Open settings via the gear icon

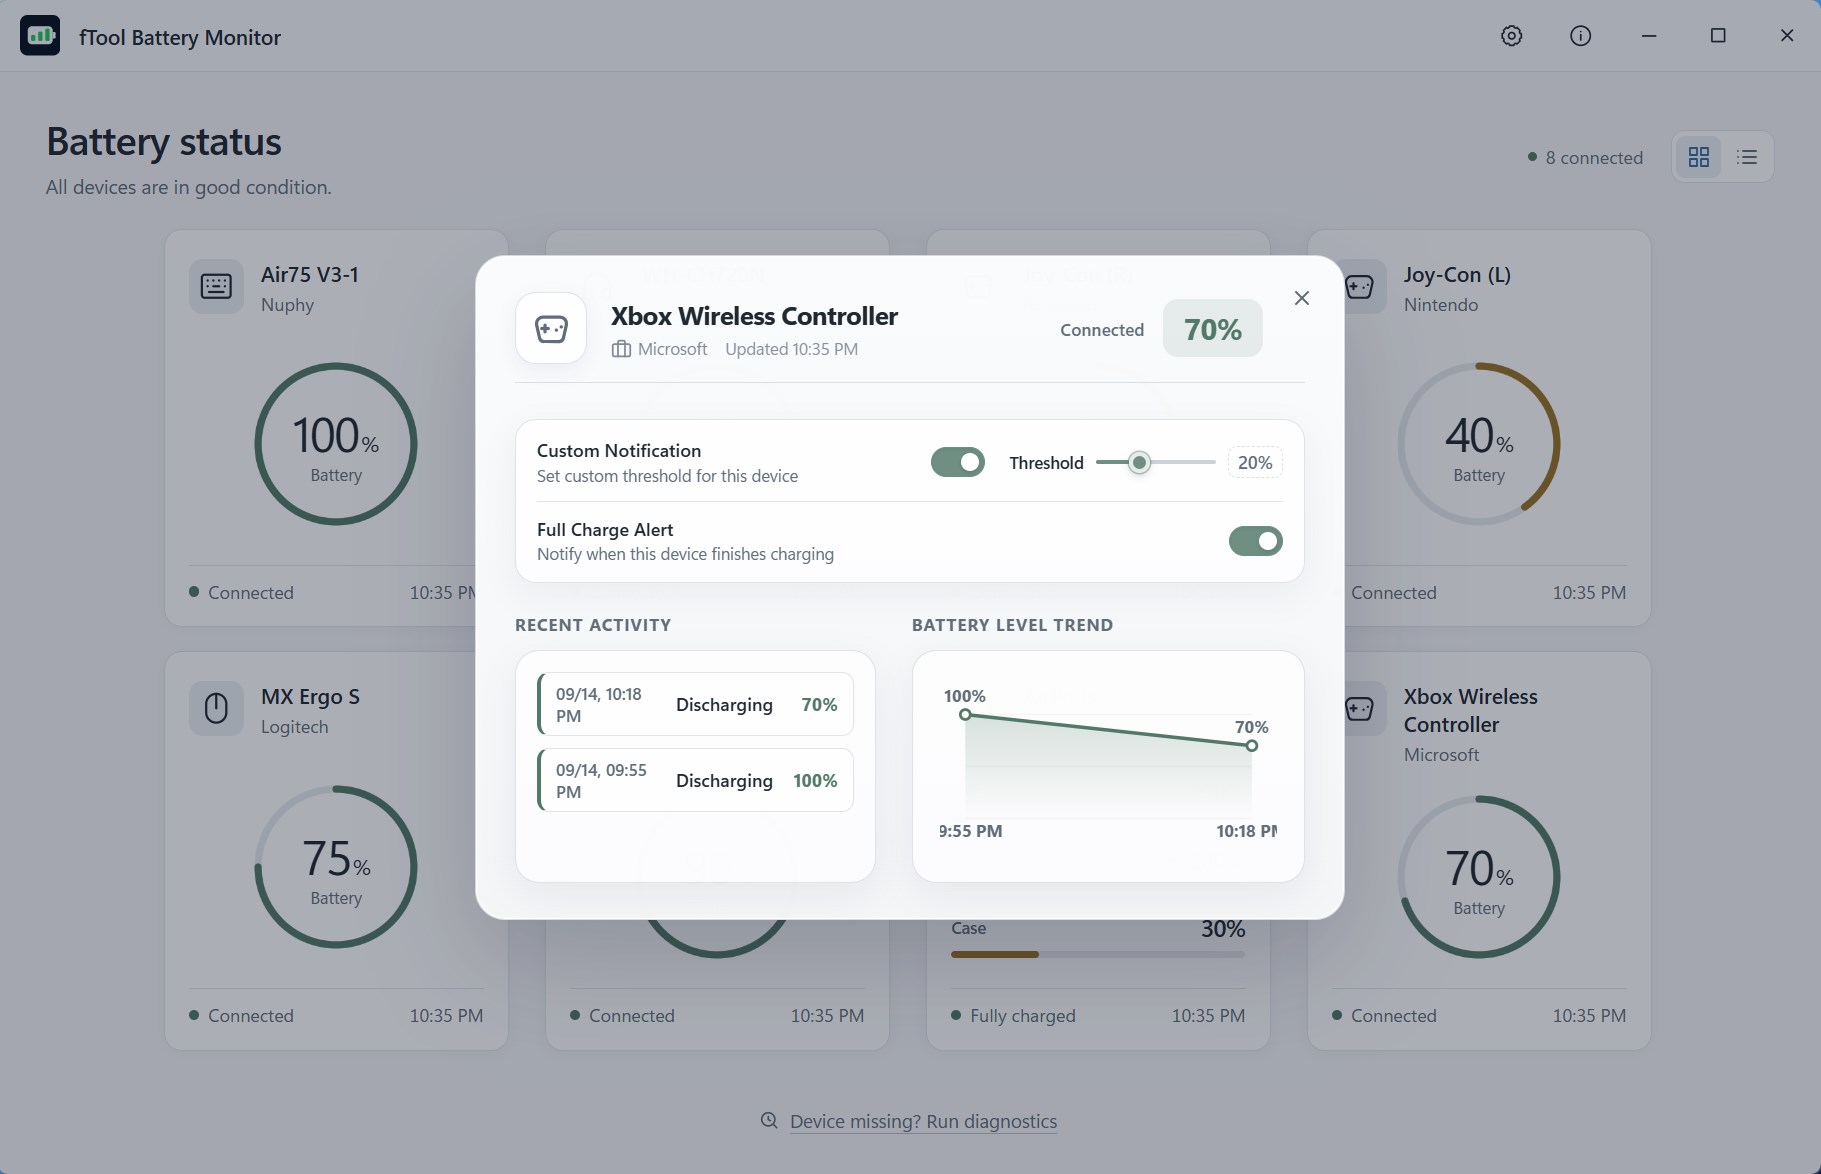[x=1511, y=36]
